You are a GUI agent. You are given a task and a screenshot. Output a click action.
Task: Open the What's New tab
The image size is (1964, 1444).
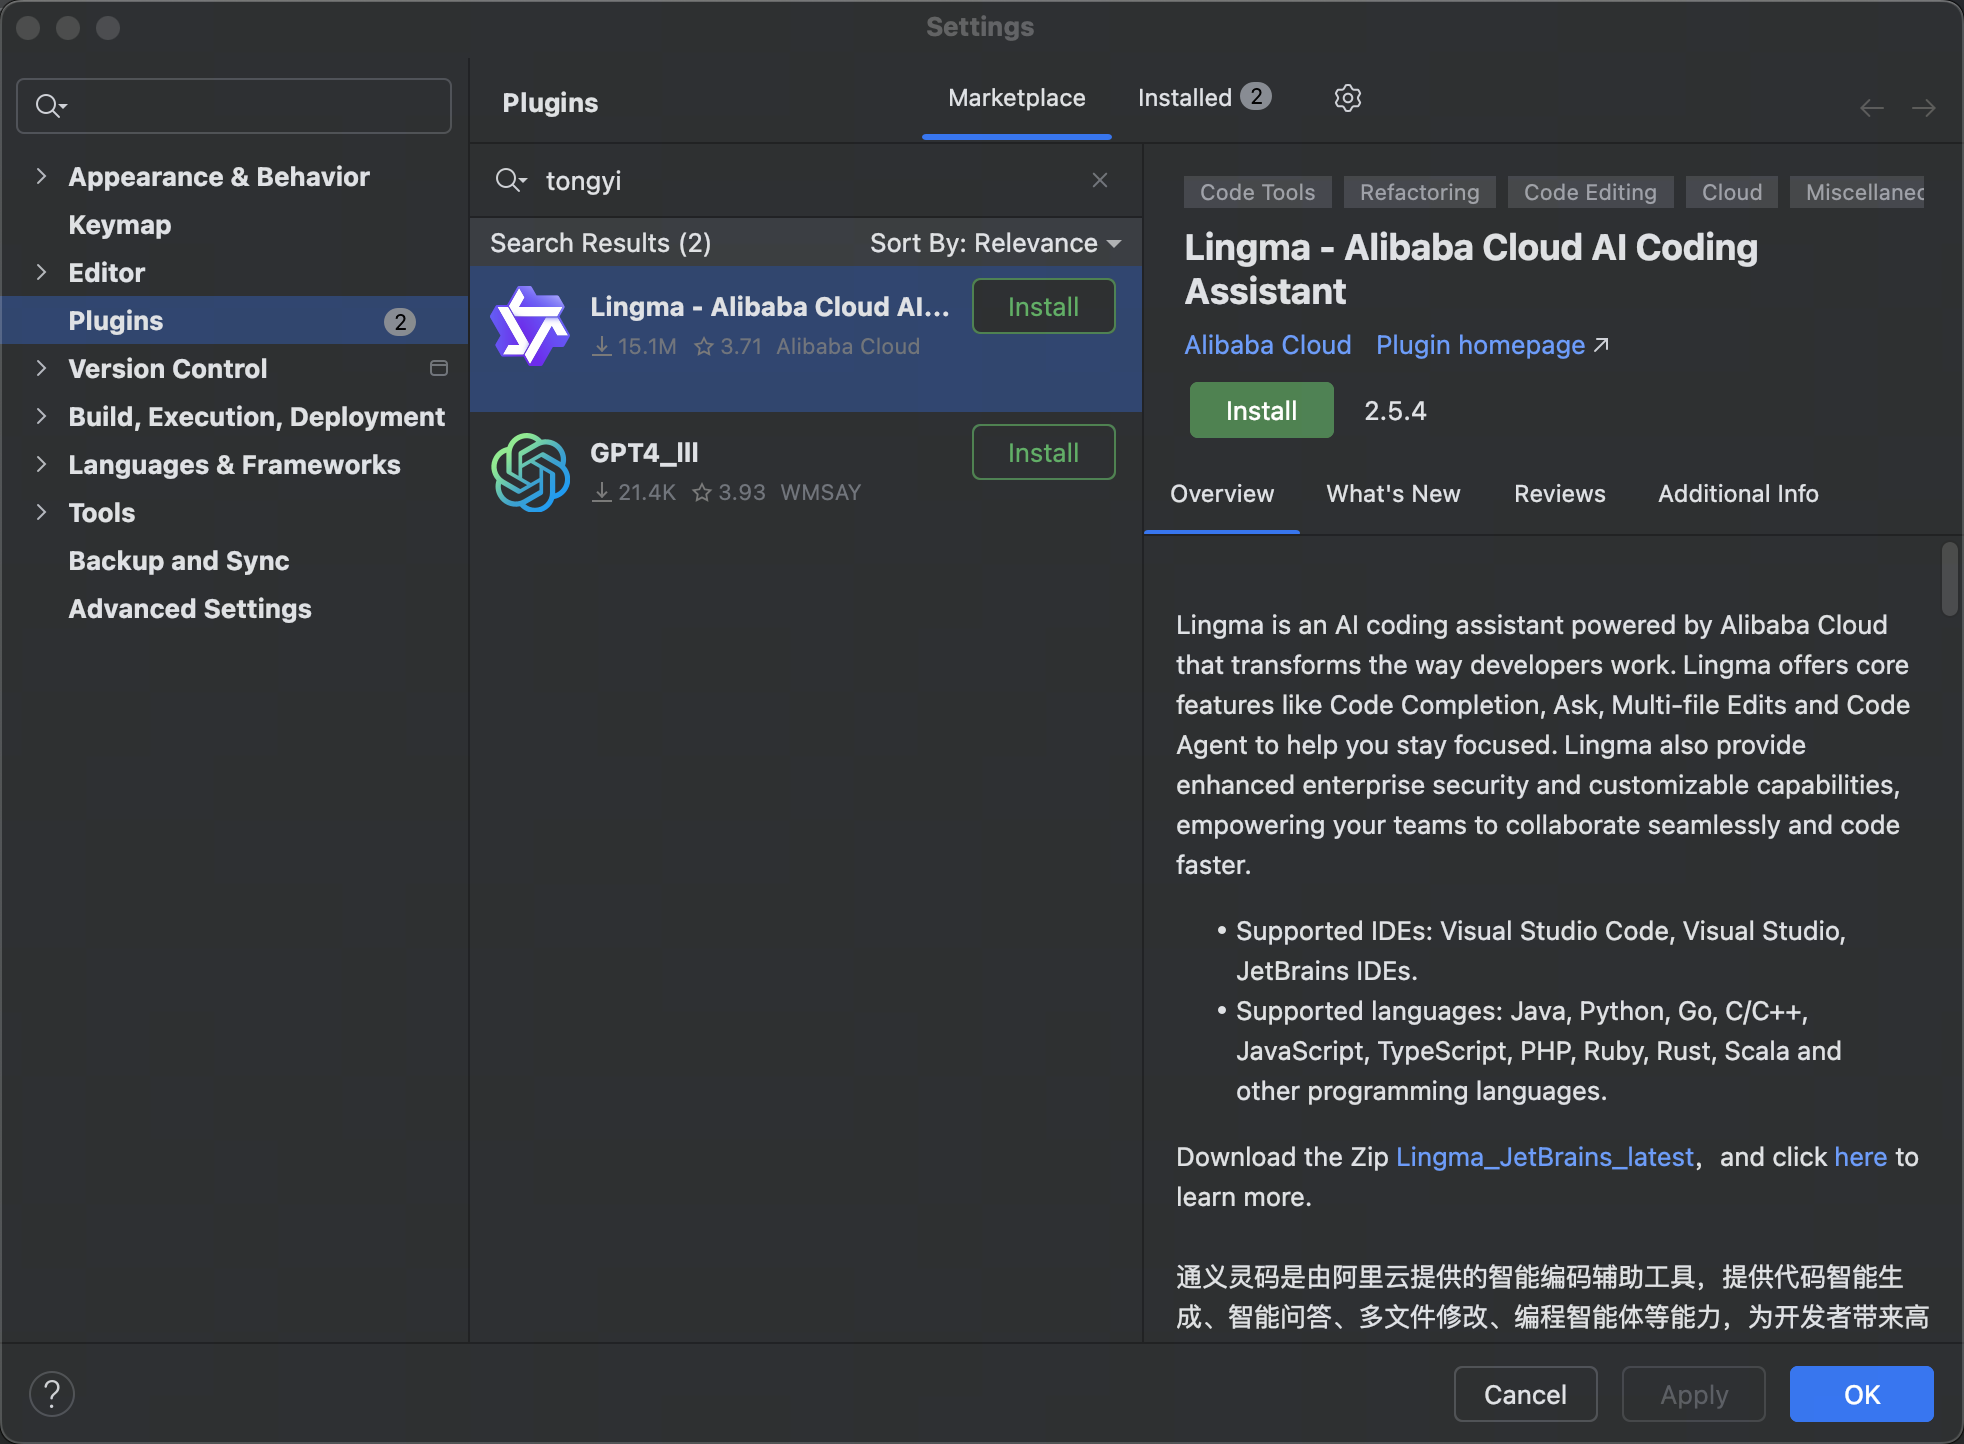pos(1393,494)
